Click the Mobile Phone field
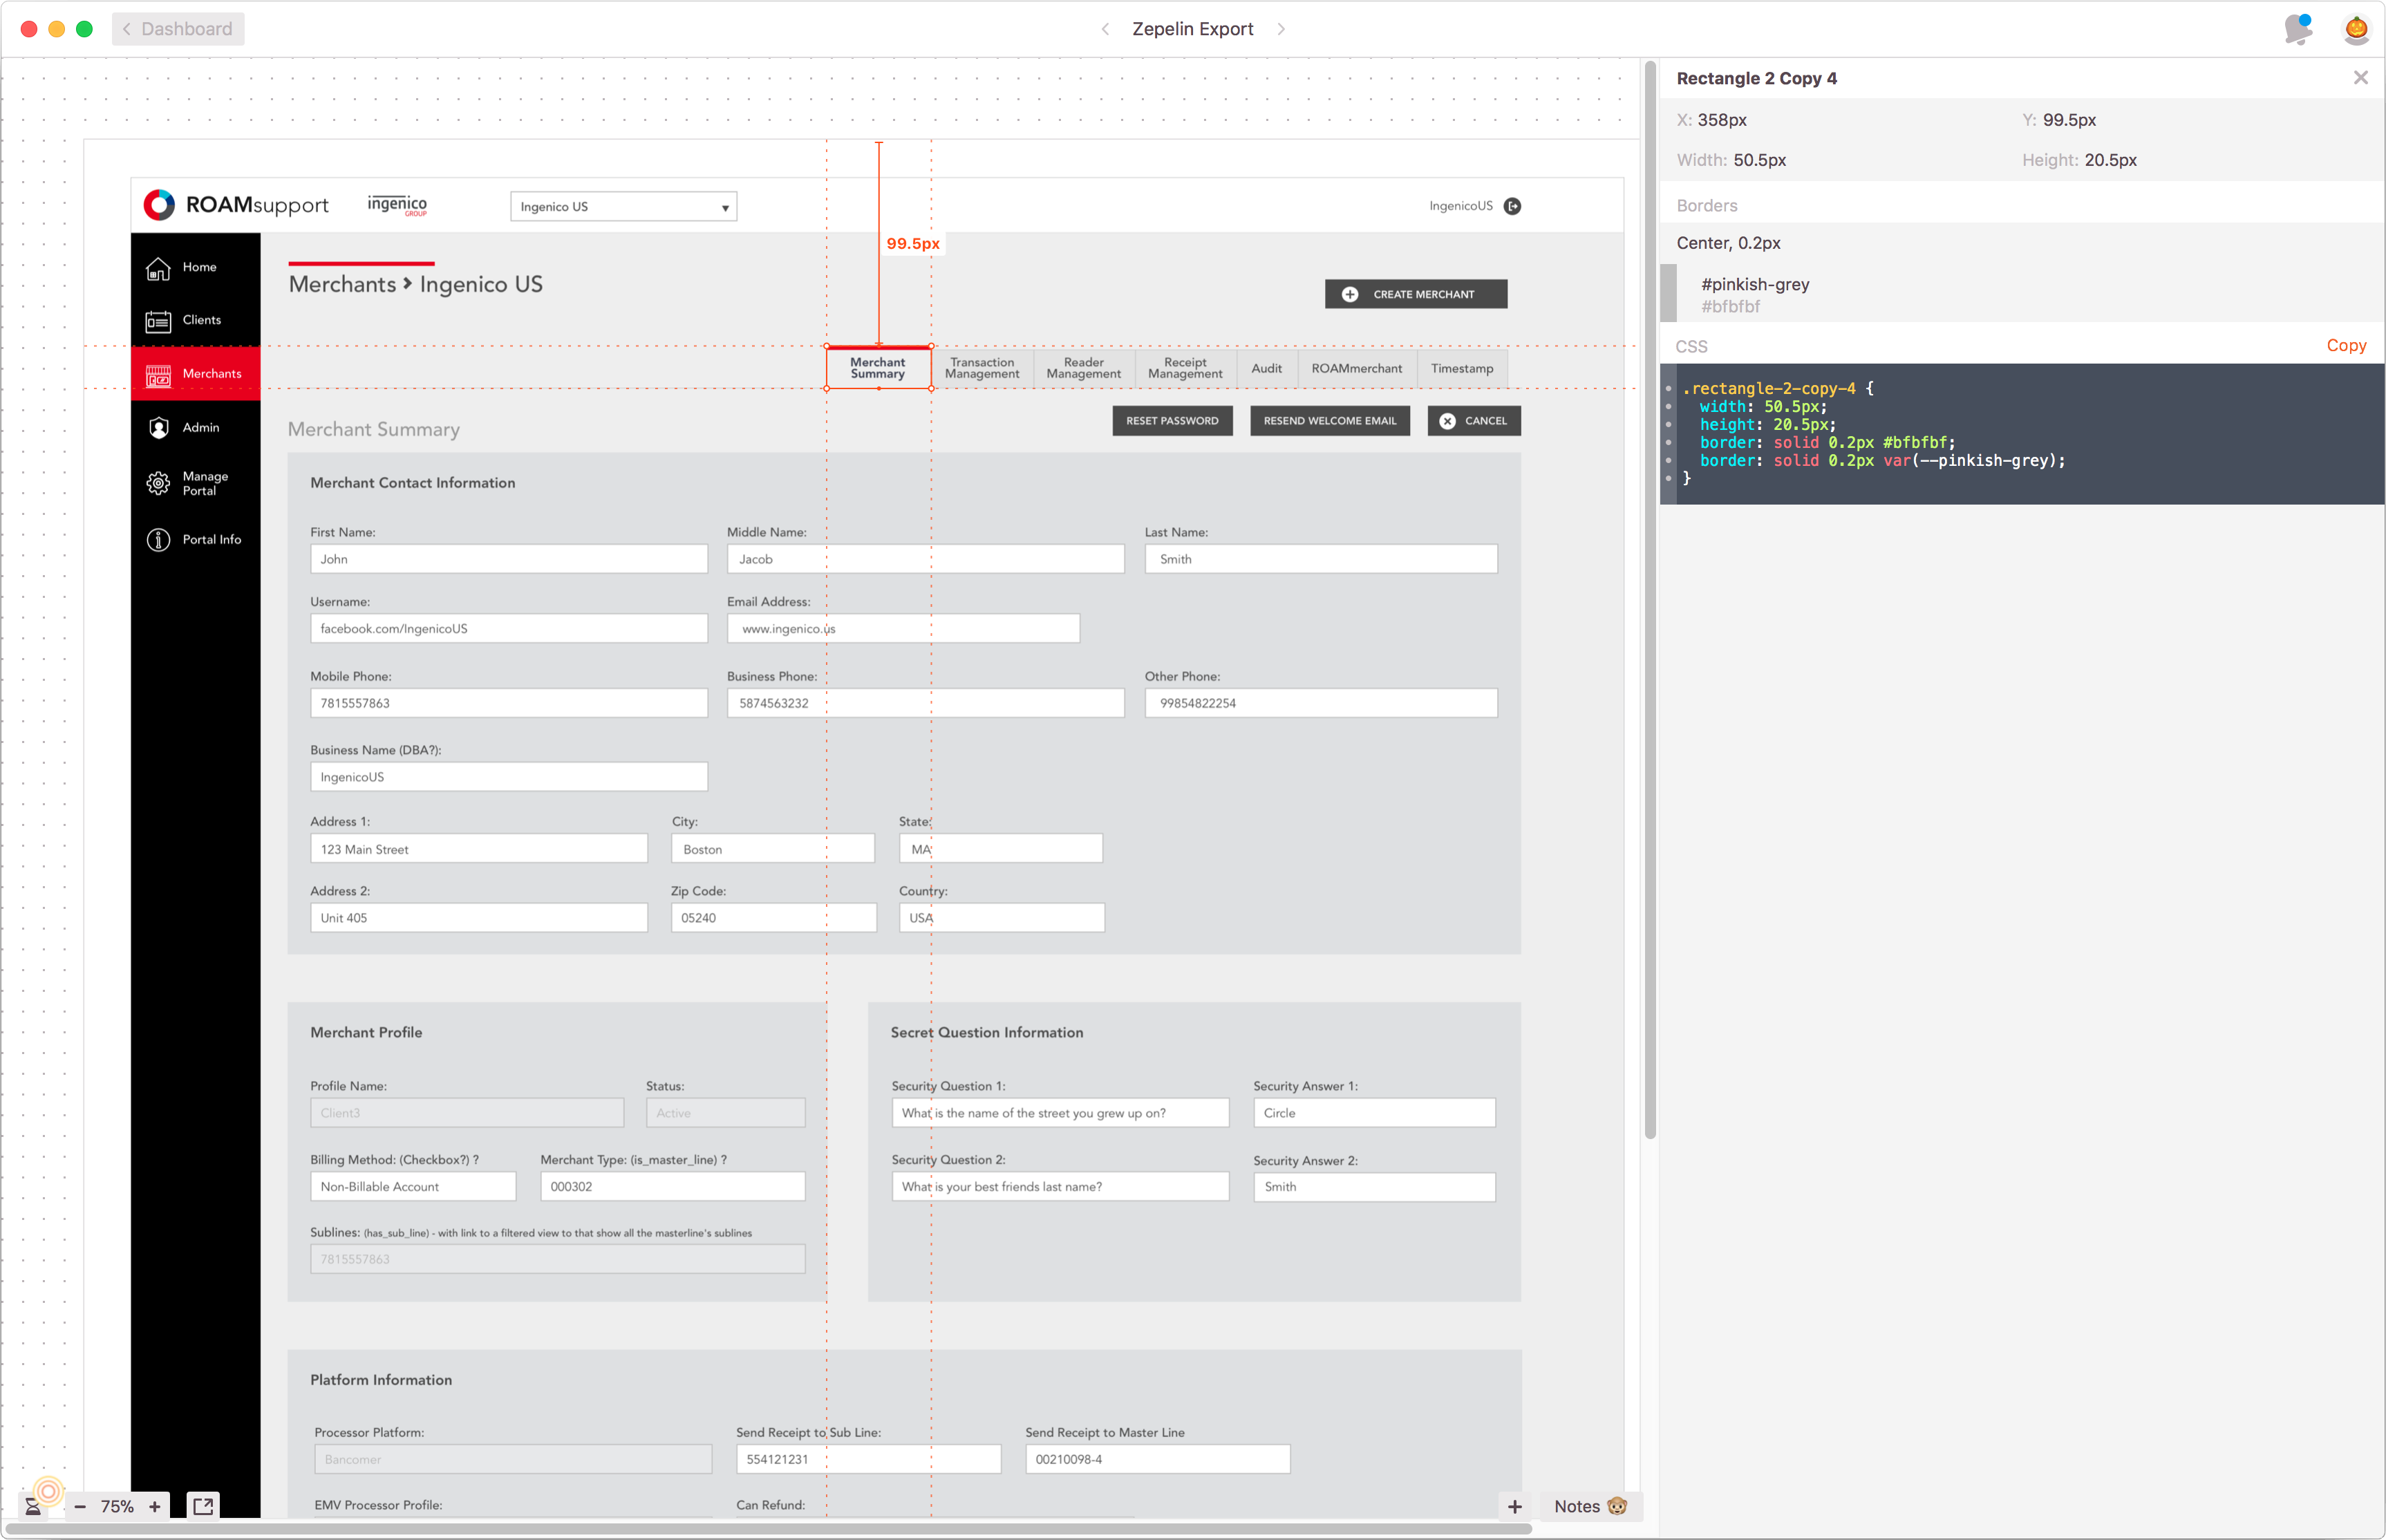The height and width of the screenshot is (1540, 2386). (508, 703)
